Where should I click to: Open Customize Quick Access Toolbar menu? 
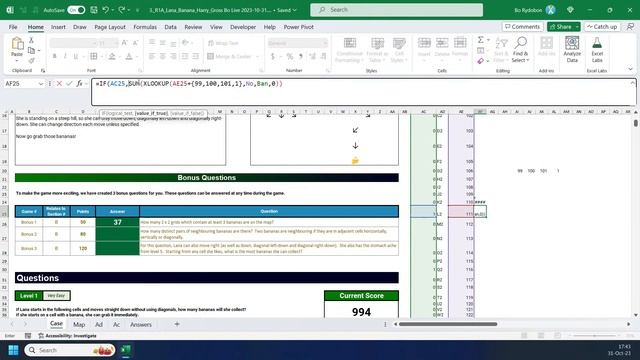(x=138, y=10)
